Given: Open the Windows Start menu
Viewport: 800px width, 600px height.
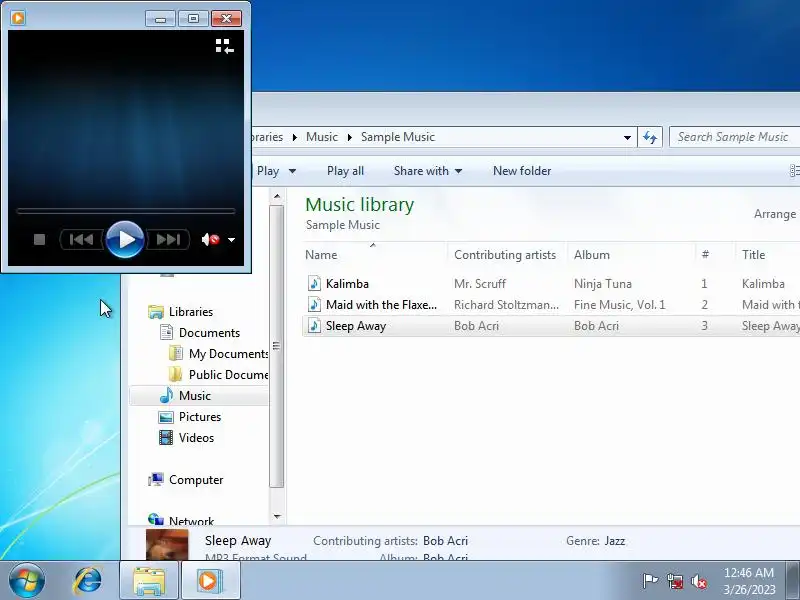Looking at the screenshot, I should click(x=27, y=580).
